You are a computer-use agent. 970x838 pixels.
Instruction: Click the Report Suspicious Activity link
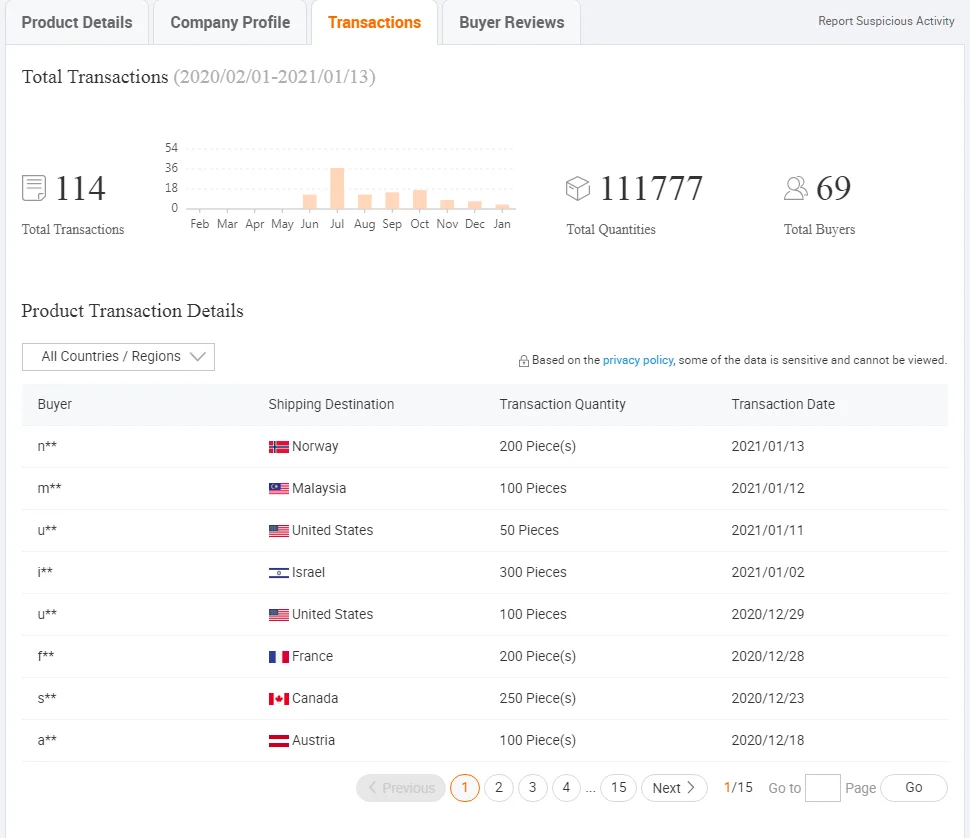[886, 21]
